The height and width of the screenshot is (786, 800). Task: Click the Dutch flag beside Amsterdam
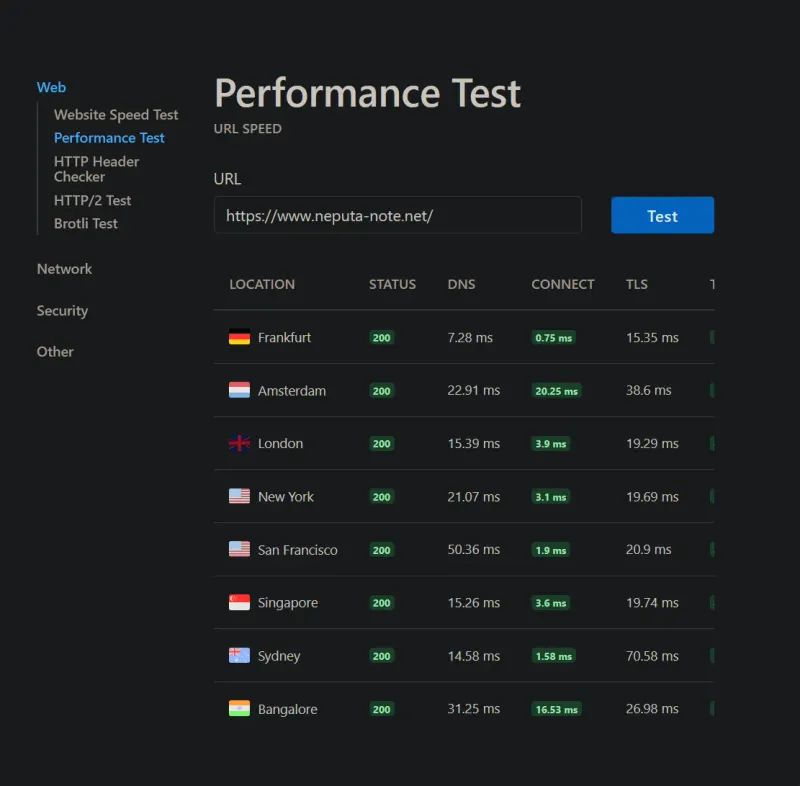[239, 391]
